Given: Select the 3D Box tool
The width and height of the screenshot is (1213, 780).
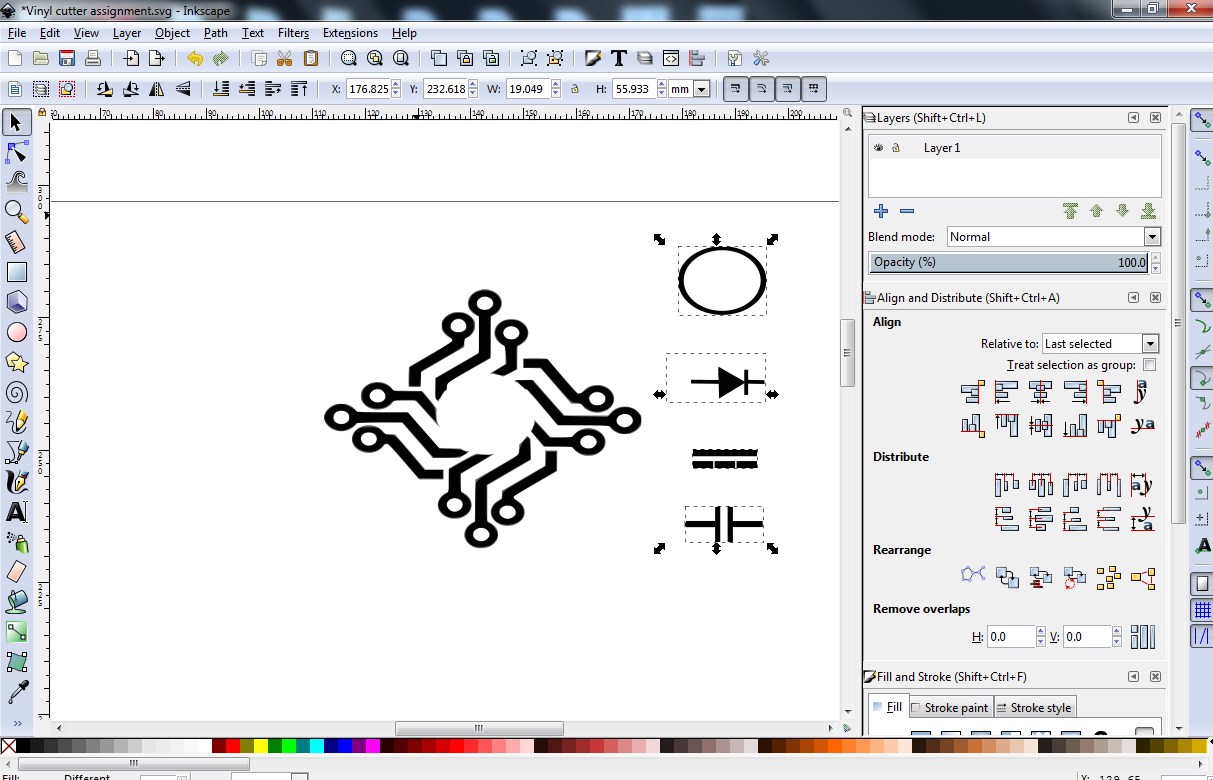Looking at the screenshot, I should [16, 302].
